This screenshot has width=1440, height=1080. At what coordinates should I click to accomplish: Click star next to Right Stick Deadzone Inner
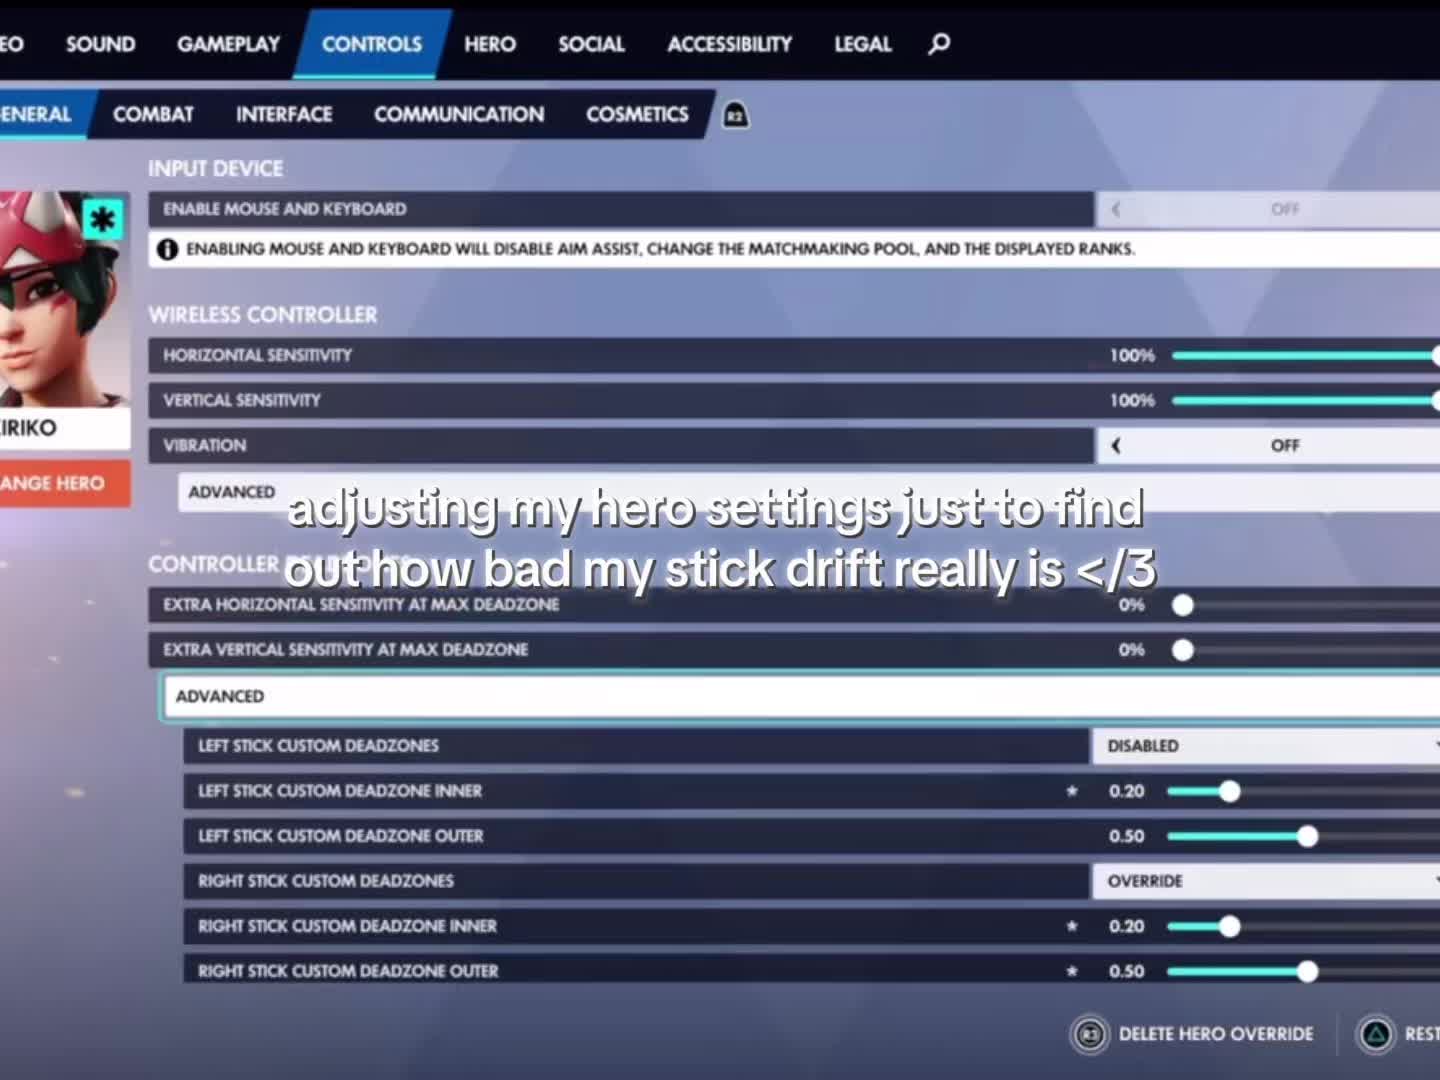(x=1072, y=926)
